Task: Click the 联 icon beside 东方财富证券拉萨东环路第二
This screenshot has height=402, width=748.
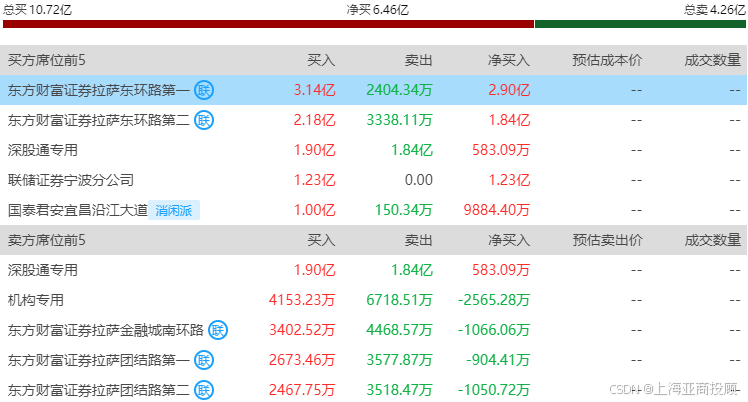Action: point(204,120)
